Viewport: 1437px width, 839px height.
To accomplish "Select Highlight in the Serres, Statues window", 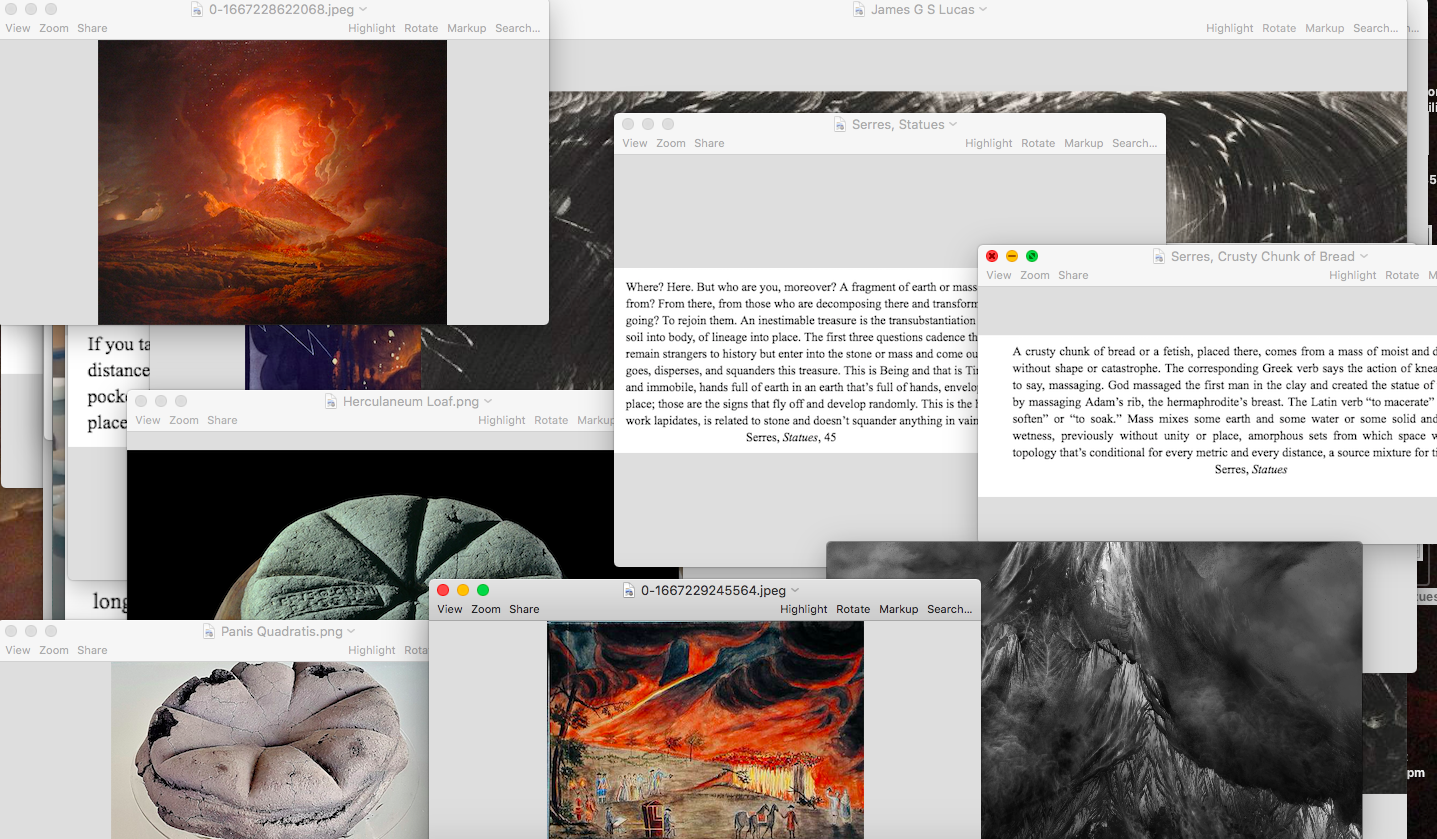I will (989, 143).
